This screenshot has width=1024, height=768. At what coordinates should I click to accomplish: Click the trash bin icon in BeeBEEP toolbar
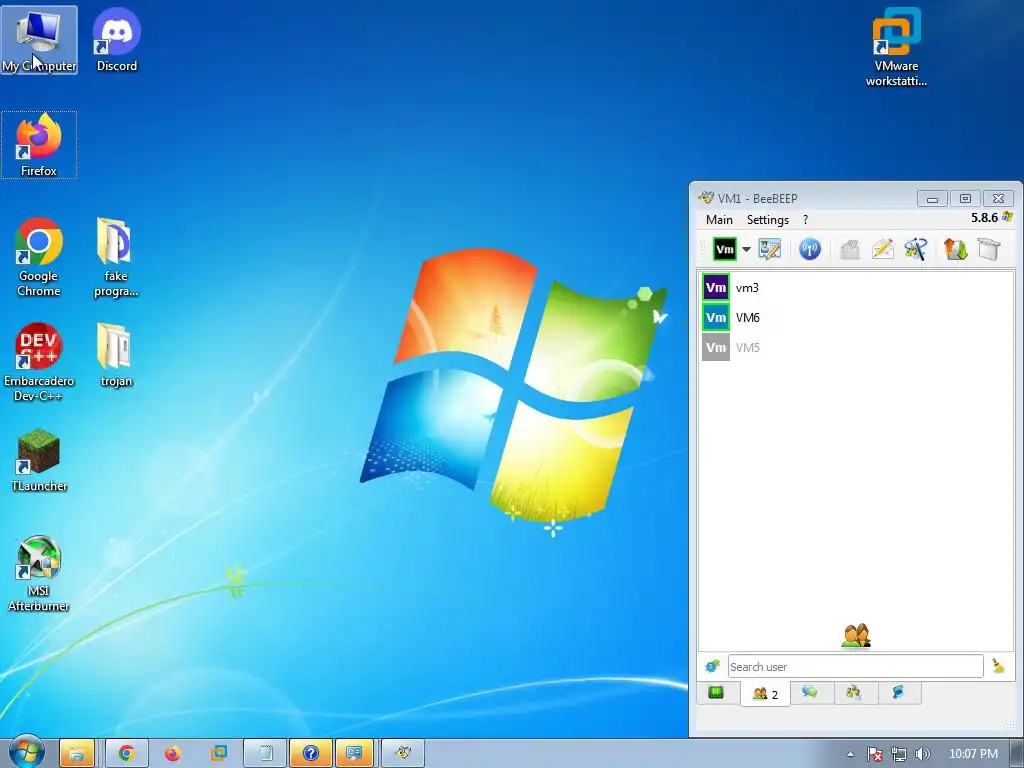[x=989, y=249]
